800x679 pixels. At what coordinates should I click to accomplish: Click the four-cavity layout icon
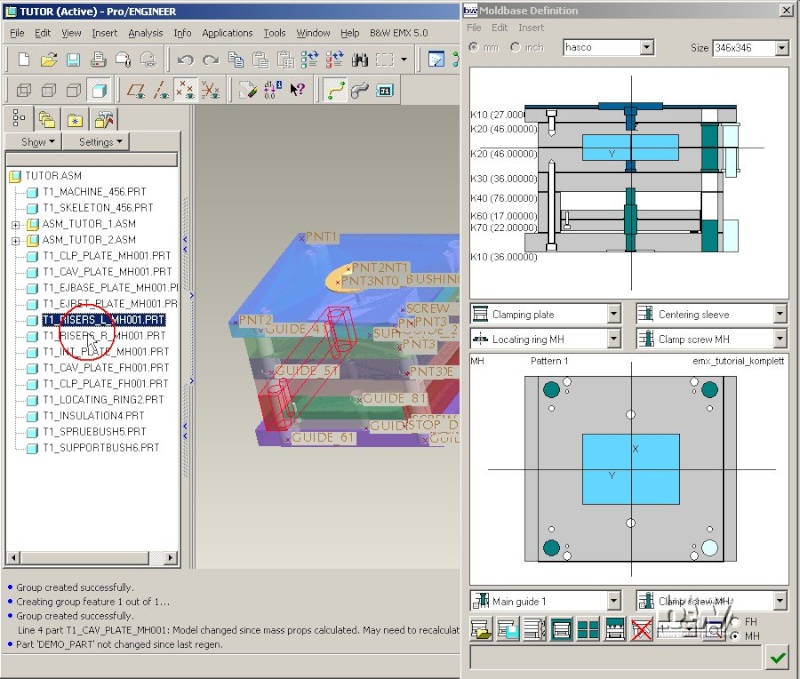point(588,629)
